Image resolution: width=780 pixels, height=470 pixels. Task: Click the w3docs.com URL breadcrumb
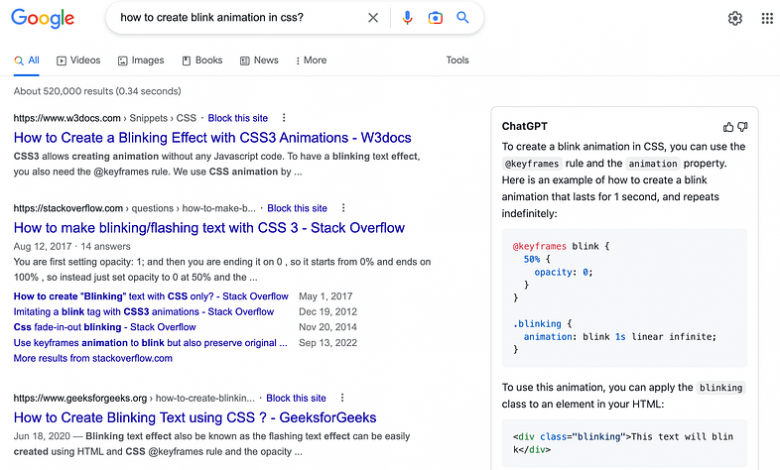pos(105,118)
